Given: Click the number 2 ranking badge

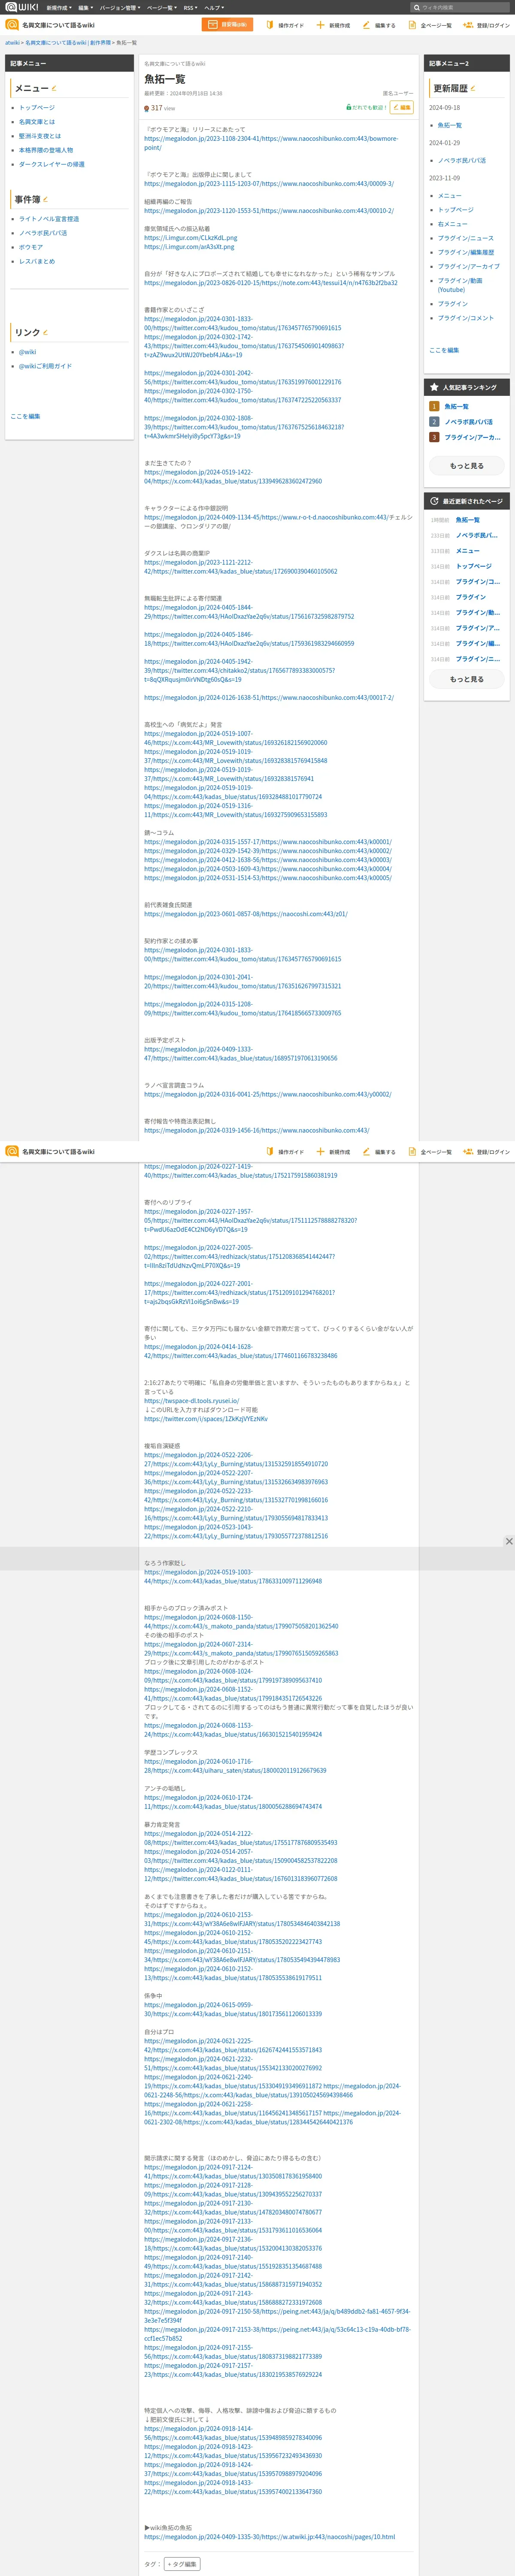Looking at the screenshot, I should 434,422.
